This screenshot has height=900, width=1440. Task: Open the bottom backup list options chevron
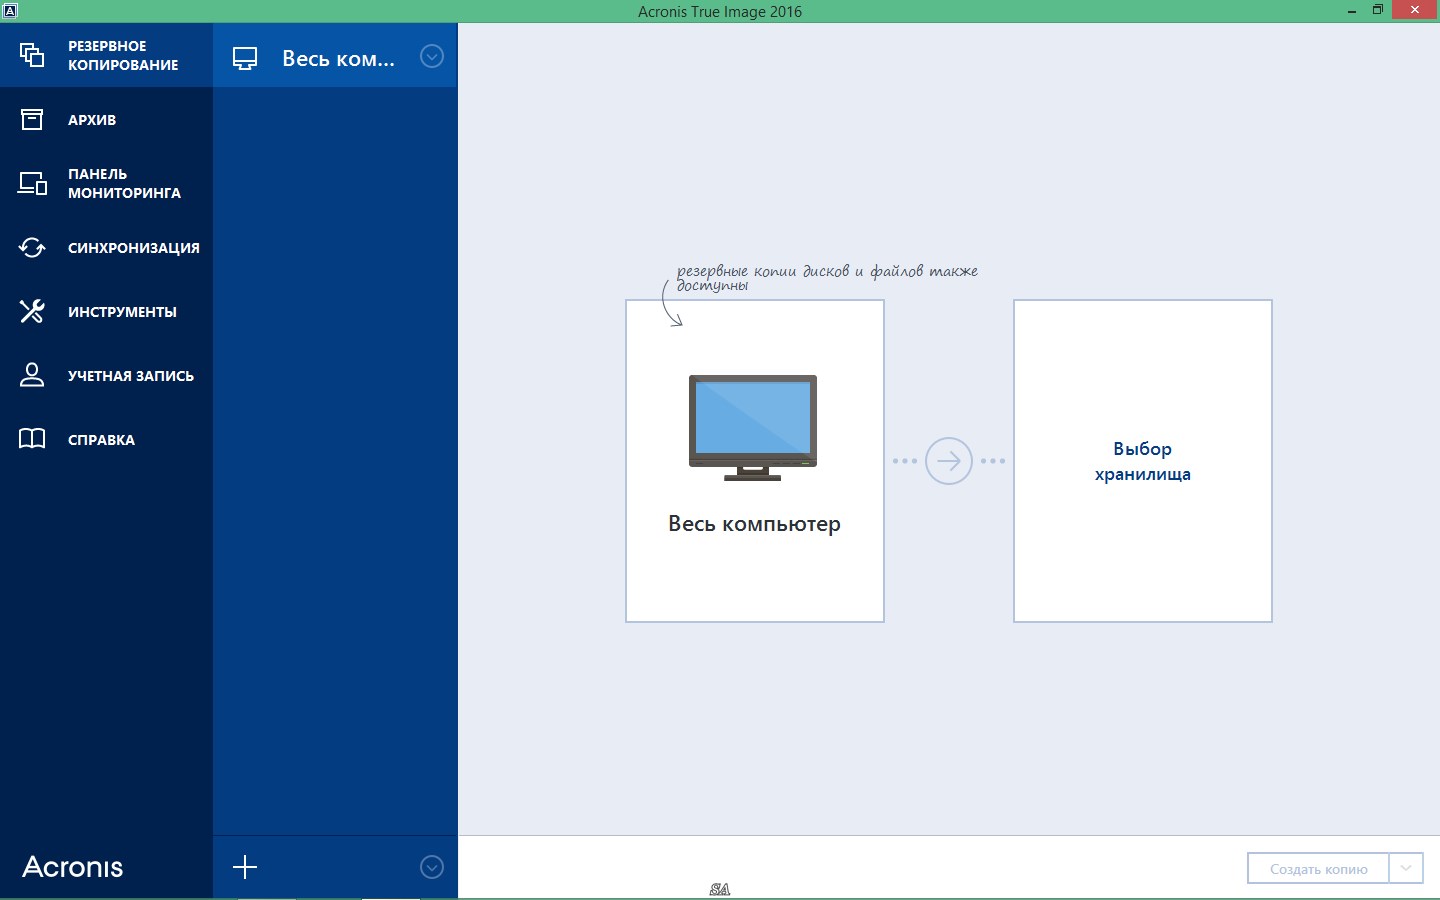(x=432, y=867)
